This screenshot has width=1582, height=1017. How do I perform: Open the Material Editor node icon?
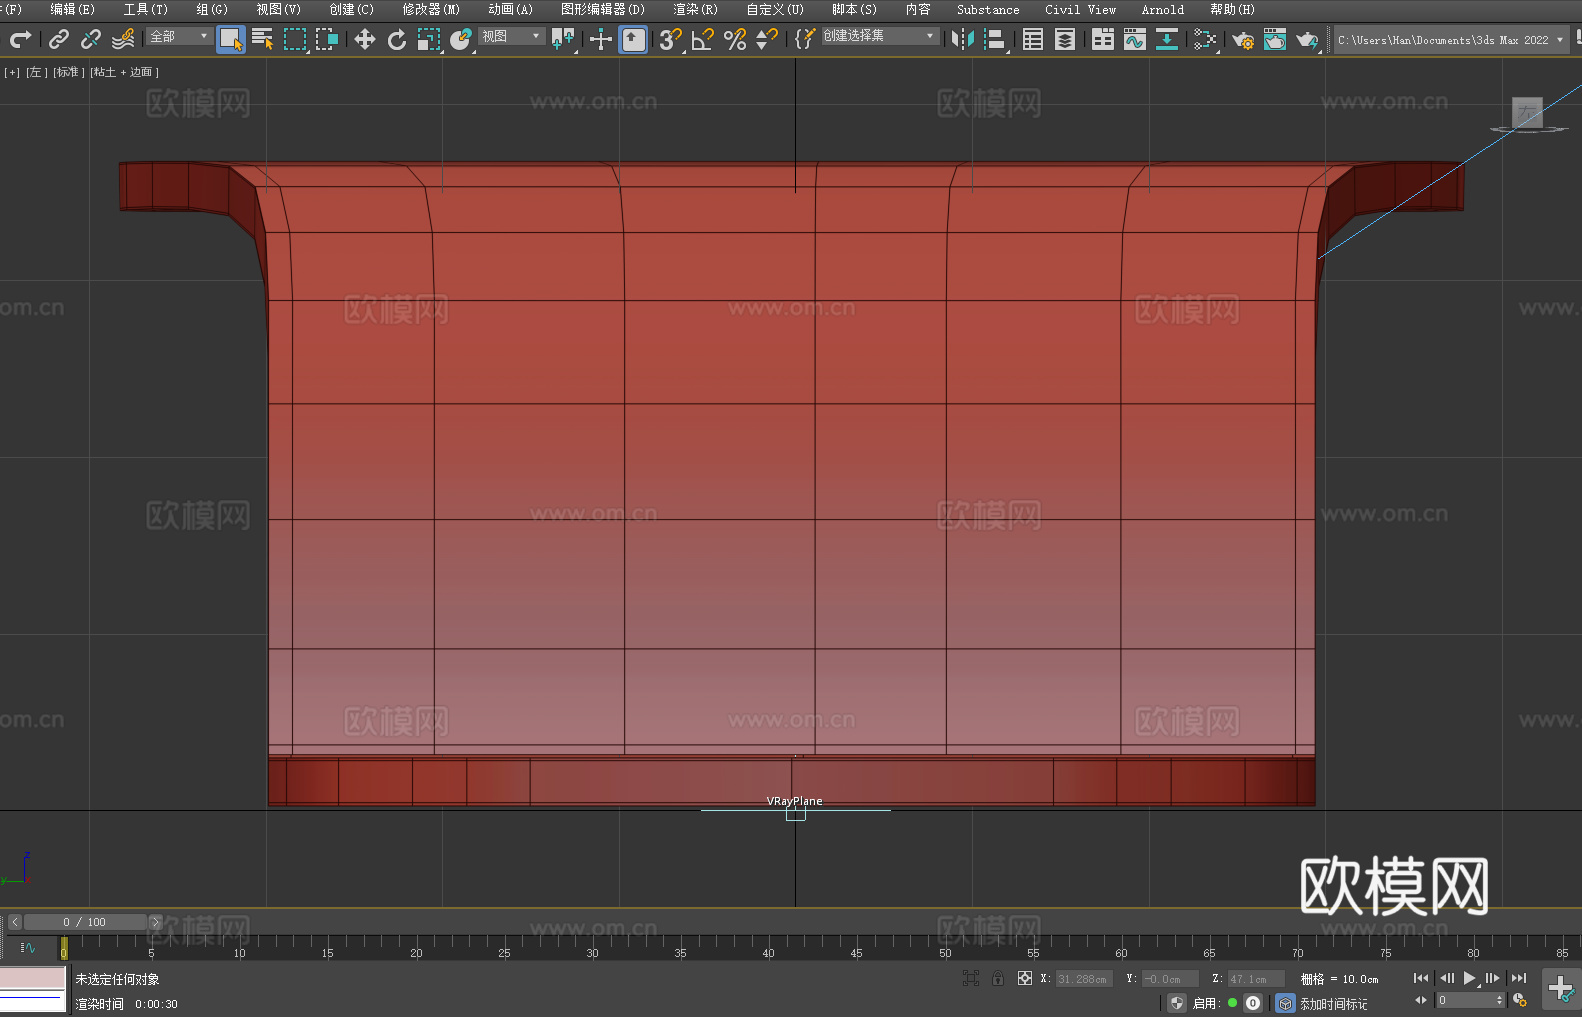(x=1205, y=39)
